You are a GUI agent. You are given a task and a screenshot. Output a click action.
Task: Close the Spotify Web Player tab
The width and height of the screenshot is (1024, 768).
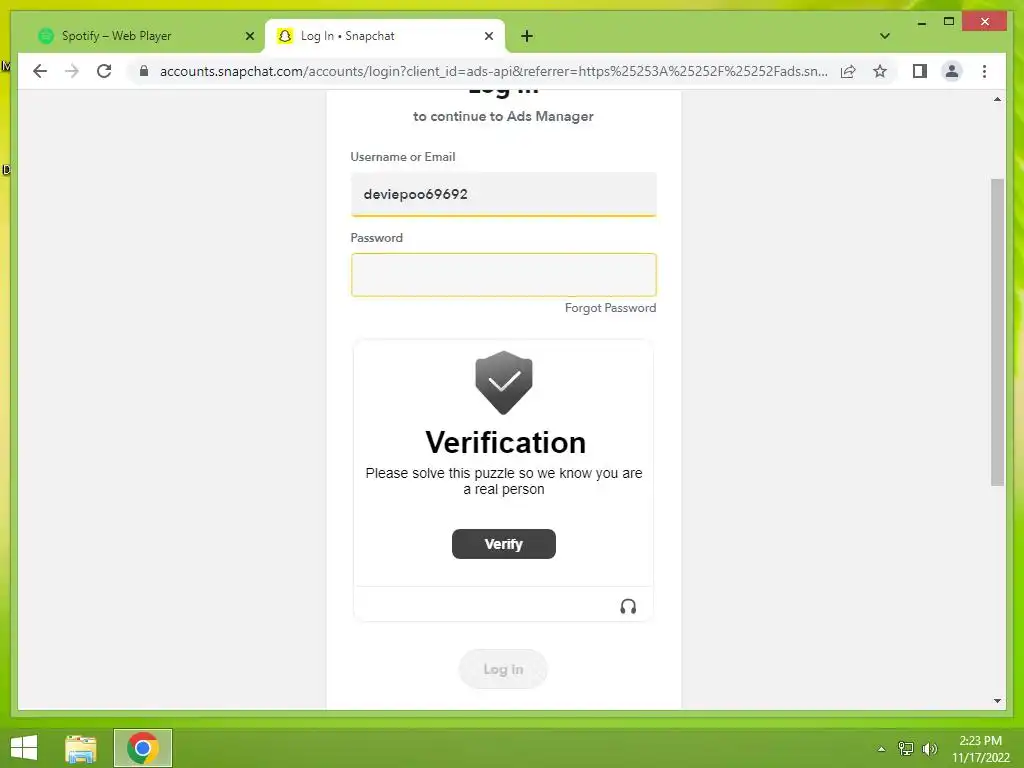pos(249,36)
